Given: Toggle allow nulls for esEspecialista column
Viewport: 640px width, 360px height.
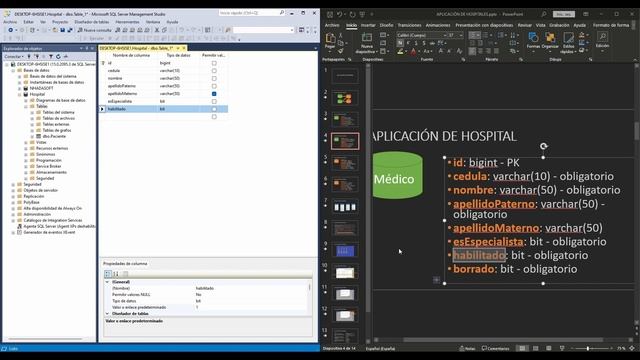Looking at the screenshot, I should [x=214, y=101].
